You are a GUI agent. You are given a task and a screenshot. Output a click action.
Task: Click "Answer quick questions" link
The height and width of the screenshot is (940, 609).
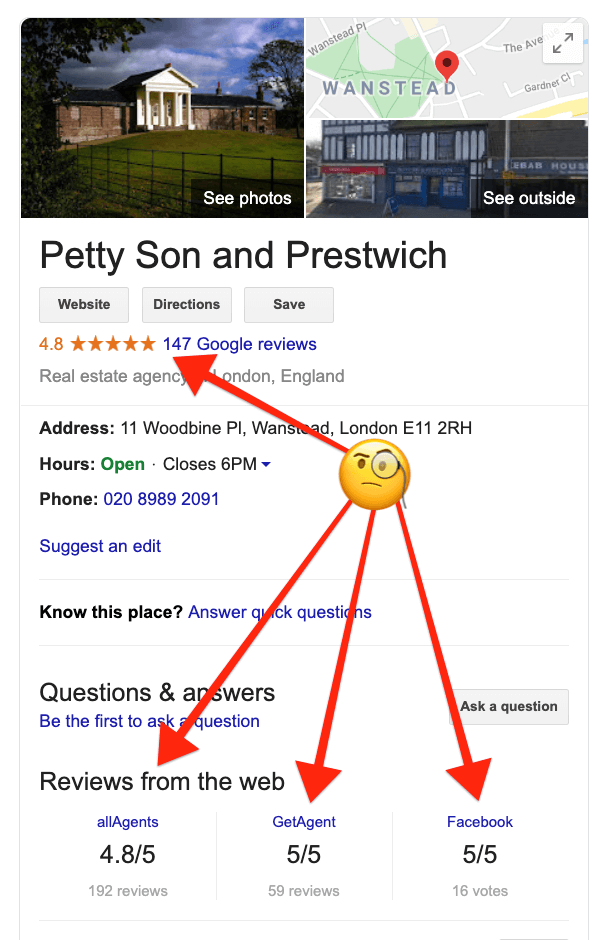point(279,612)
